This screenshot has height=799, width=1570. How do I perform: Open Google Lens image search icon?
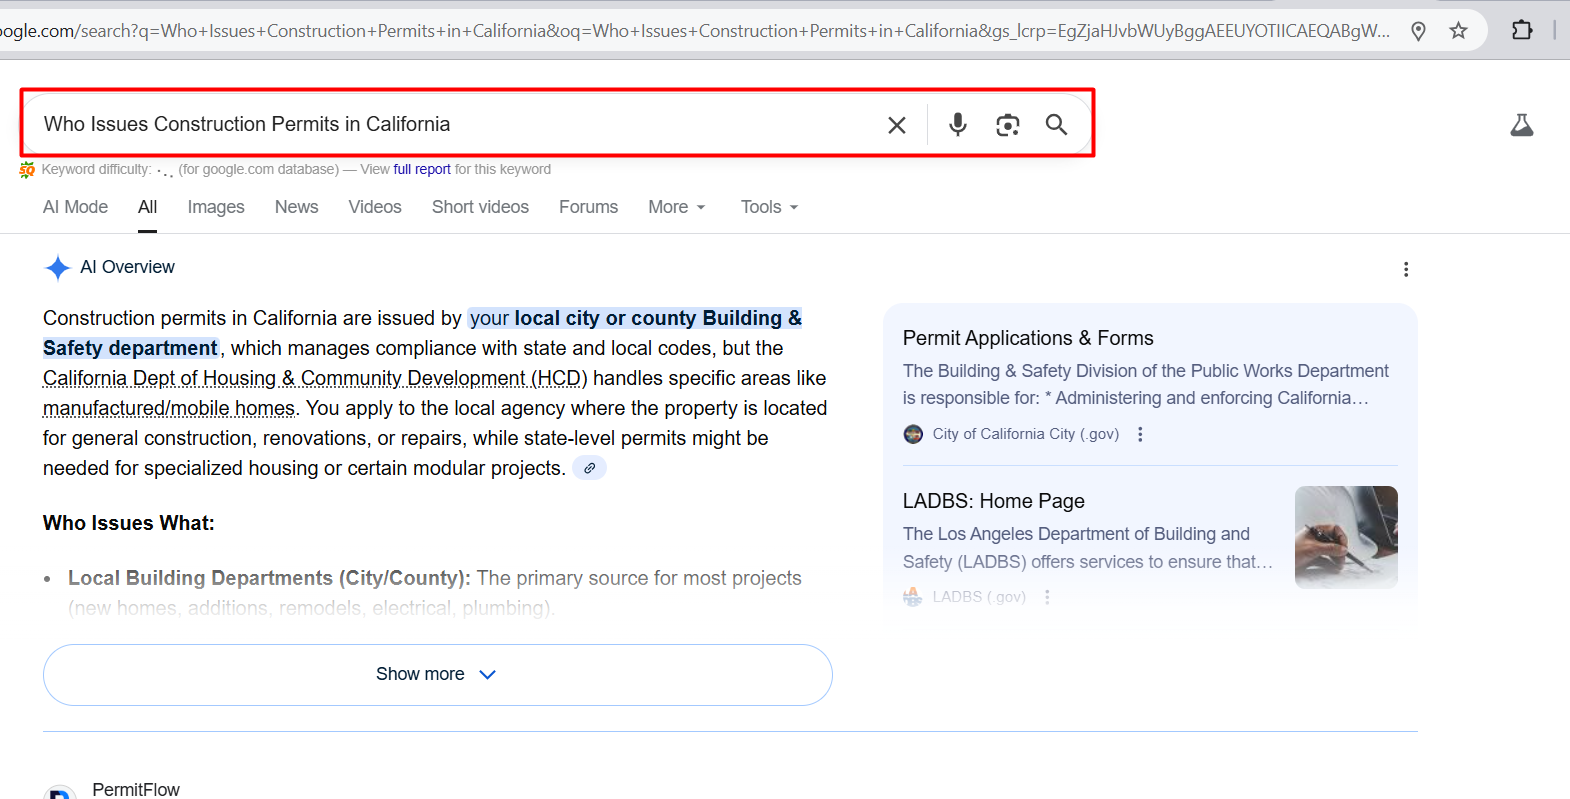coord(1008,125)
